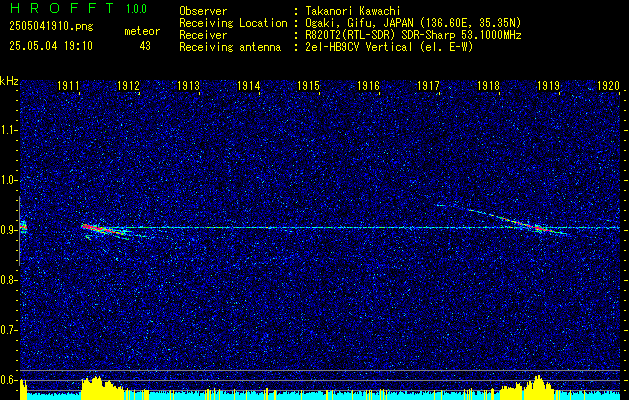Click the file name 2505041910.png
Image resolution: width=629 pixels, height=400 pixels.
pos(51,27)
